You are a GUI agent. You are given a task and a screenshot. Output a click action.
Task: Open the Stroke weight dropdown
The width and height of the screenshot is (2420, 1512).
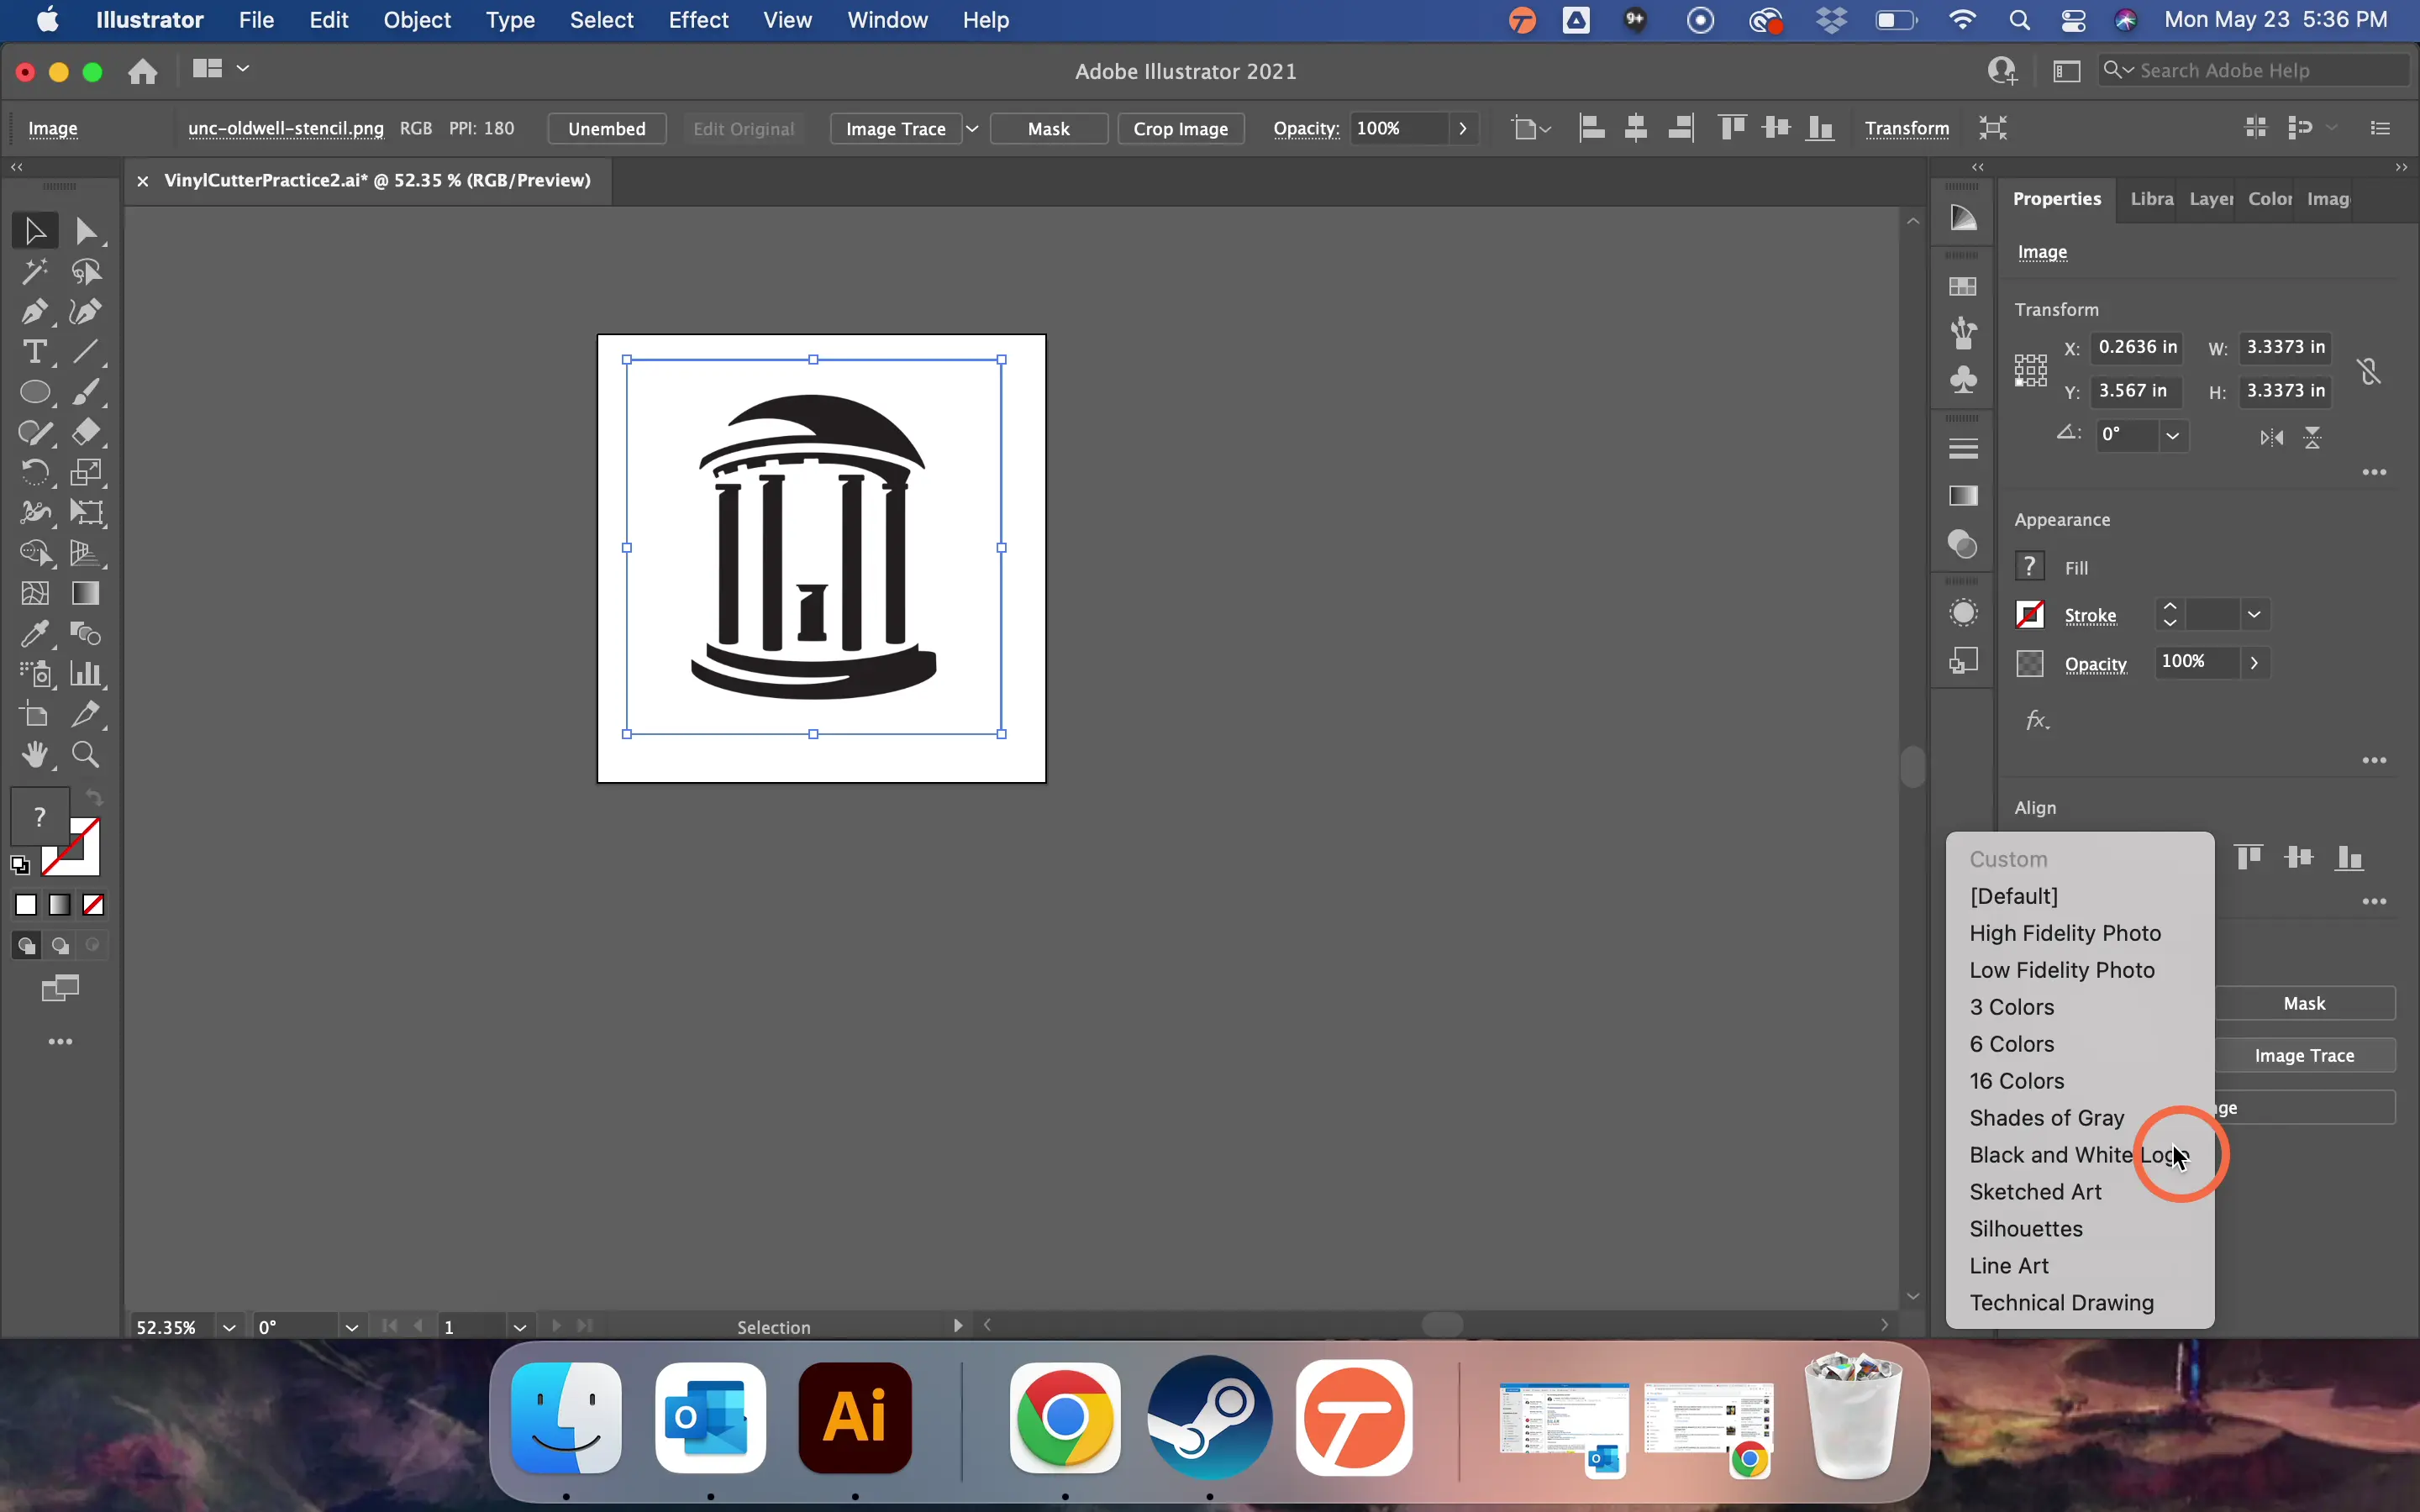click(x=2255, y=615)
